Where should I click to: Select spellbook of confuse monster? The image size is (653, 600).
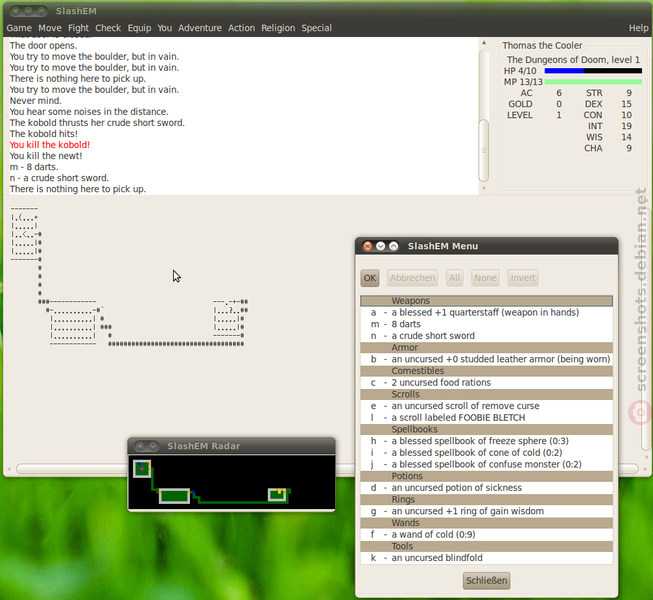(x=486, y=464)
